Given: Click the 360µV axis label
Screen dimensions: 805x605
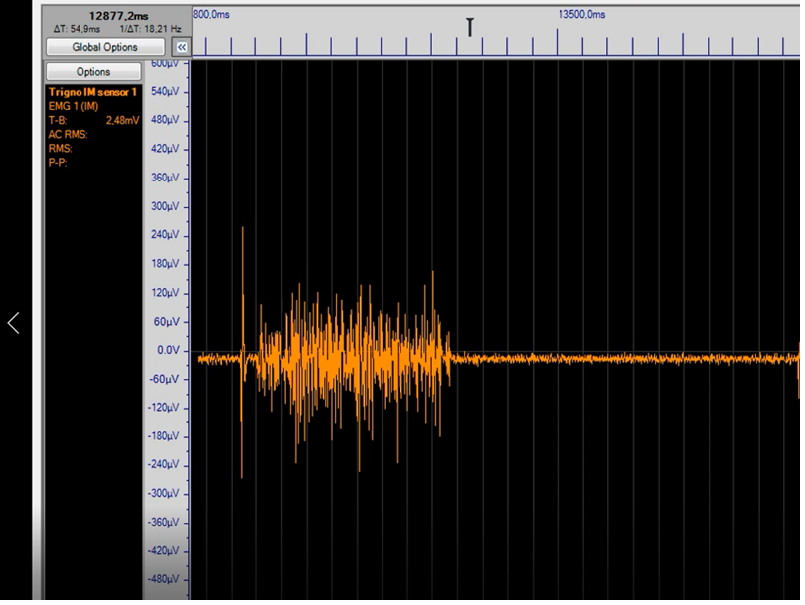Looking at the screenshot, I should (x=165, y=178).
